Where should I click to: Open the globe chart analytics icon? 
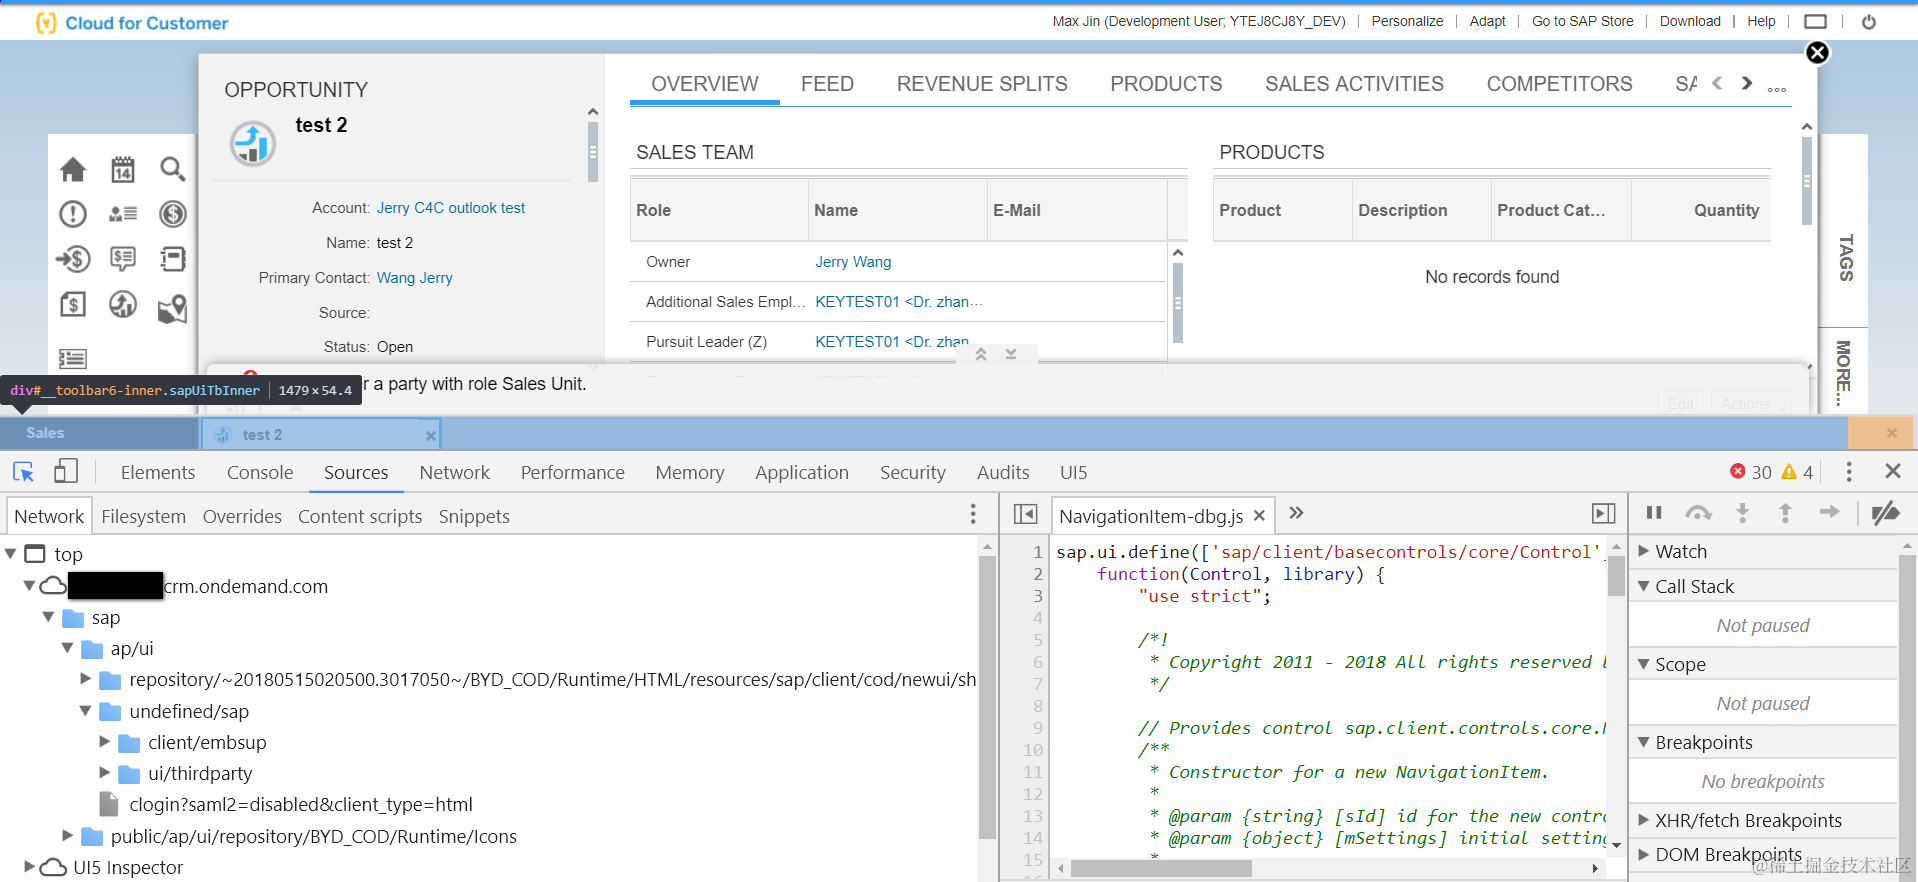point(122,304)
